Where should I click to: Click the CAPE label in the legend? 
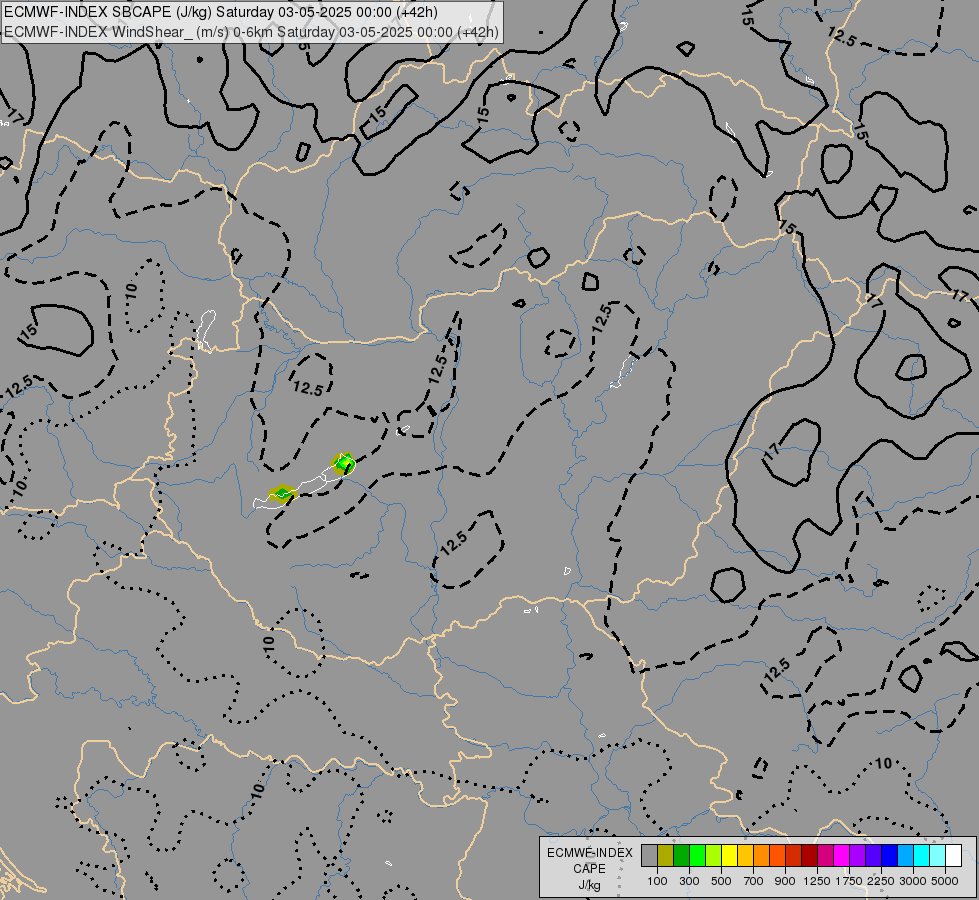589,869
